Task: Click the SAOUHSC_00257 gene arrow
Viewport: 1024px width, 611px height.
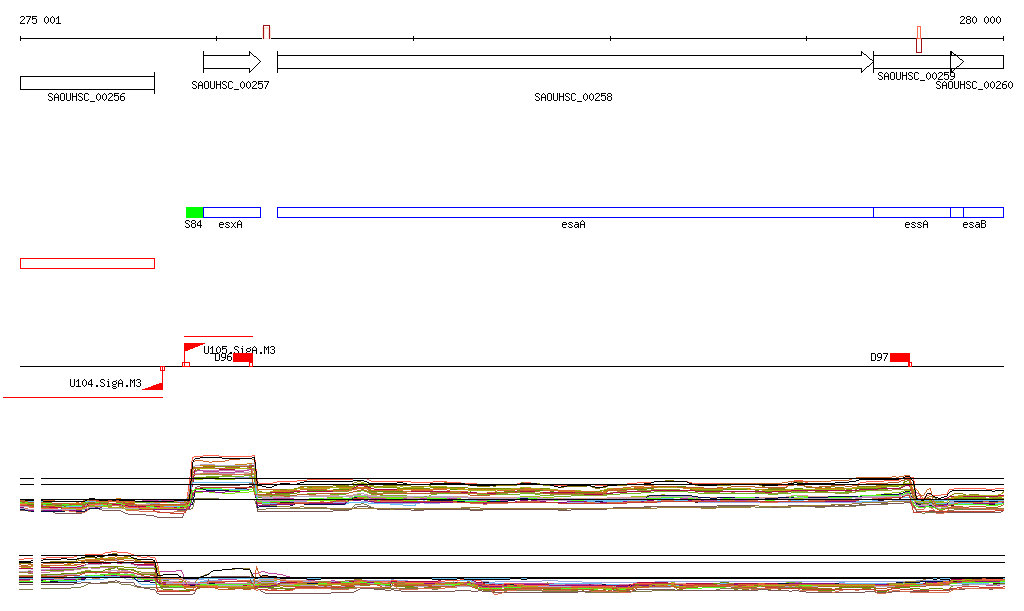Action: tap(231, 62)
